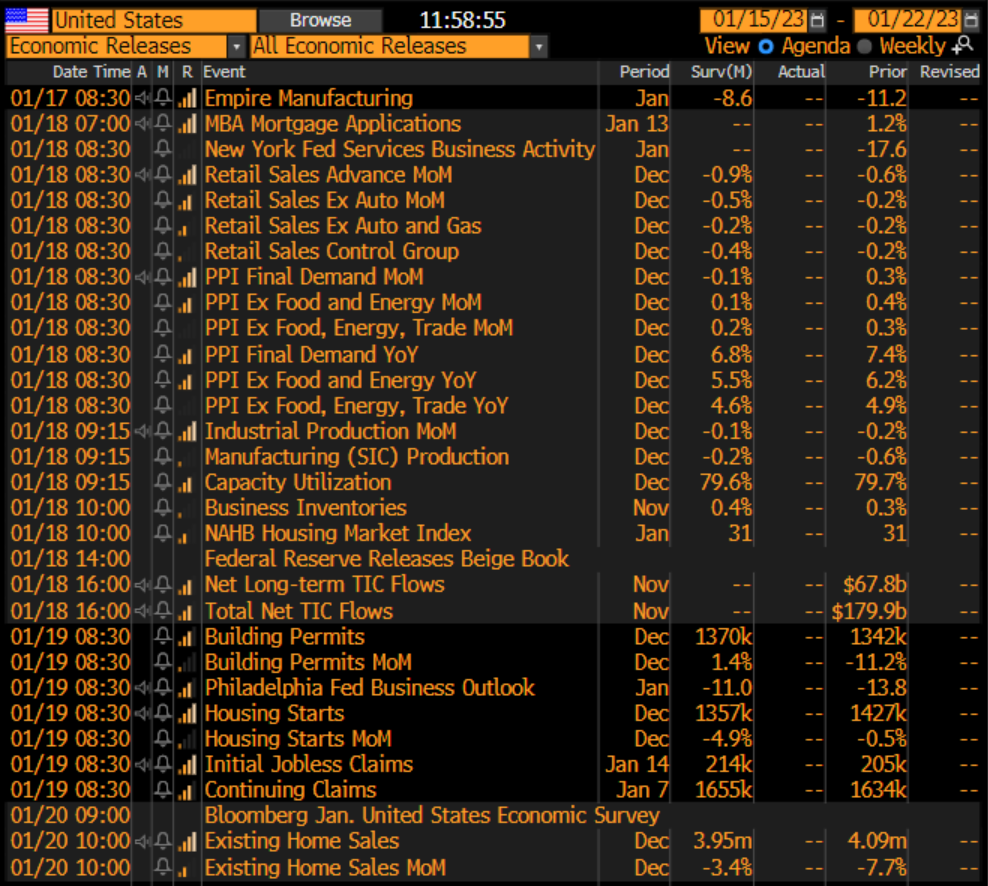Sort by the Actual column header
The height and width of the screenshot is (886, 988).
coord(801,72)
